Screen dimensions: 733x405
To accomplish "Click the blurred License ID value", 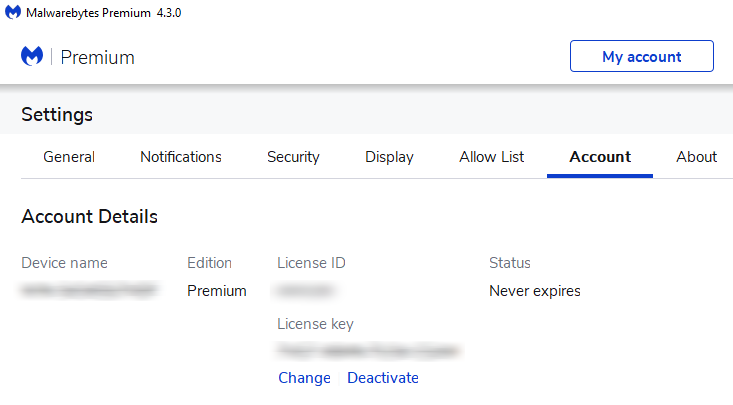I will coord(305,290).
